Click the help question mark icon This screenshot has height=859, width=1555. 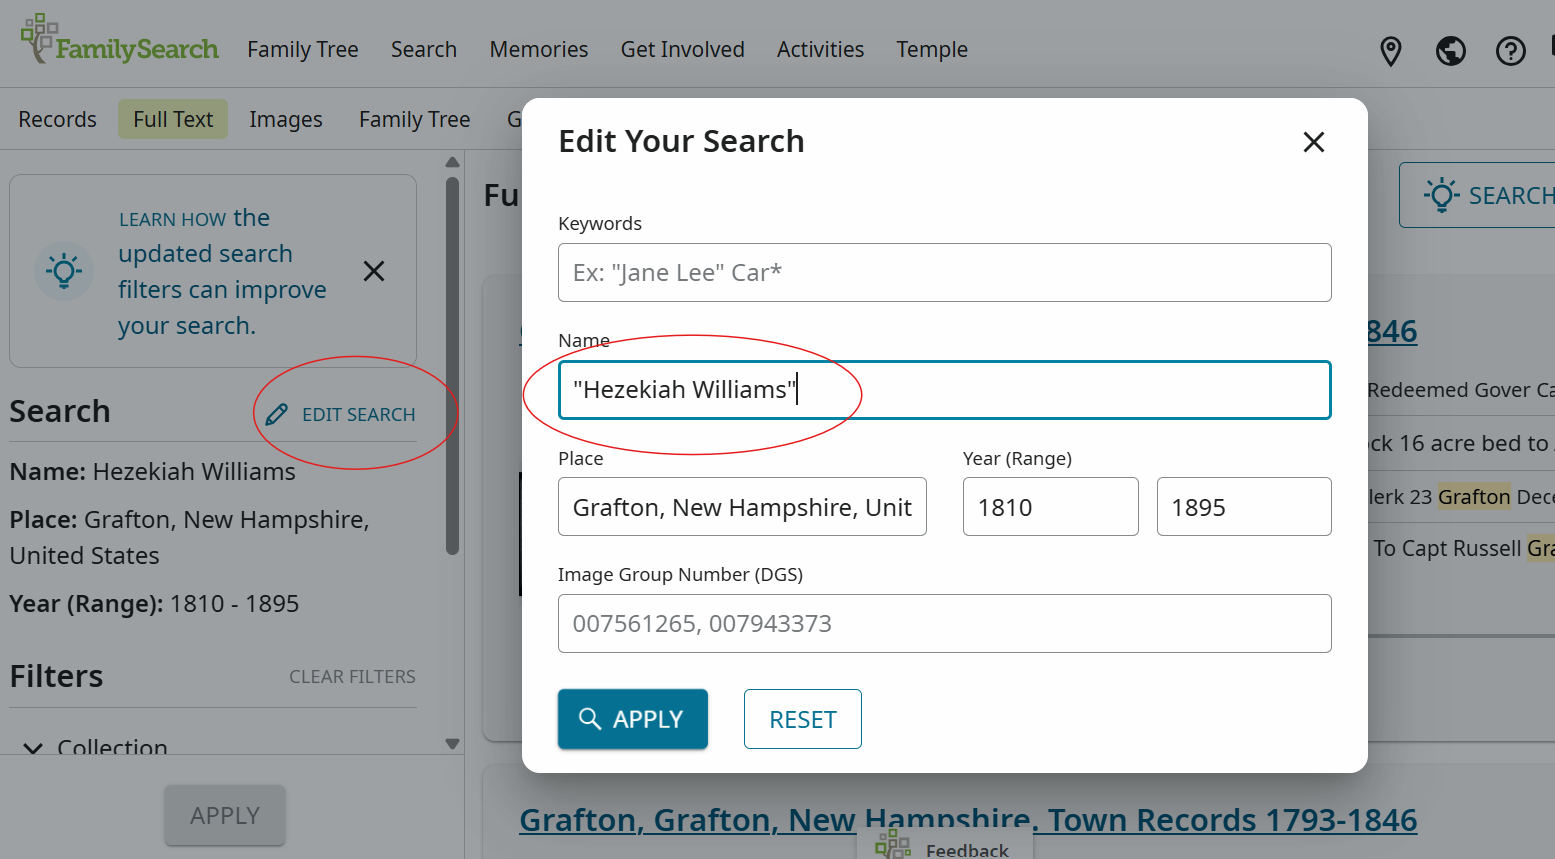click(1510, 50)
